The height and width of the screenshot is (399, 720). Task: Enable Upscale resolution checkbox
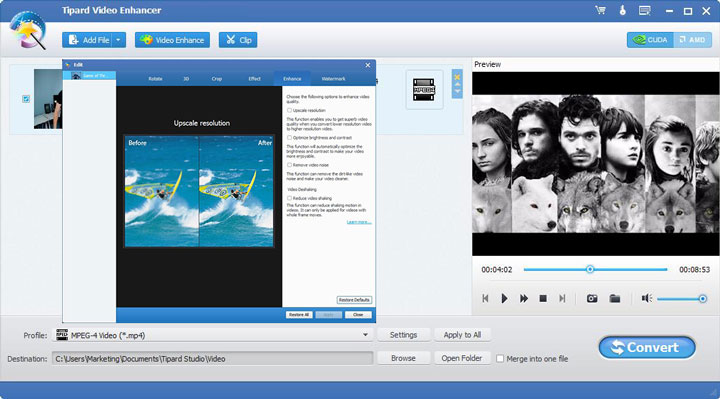pos(289,111)
